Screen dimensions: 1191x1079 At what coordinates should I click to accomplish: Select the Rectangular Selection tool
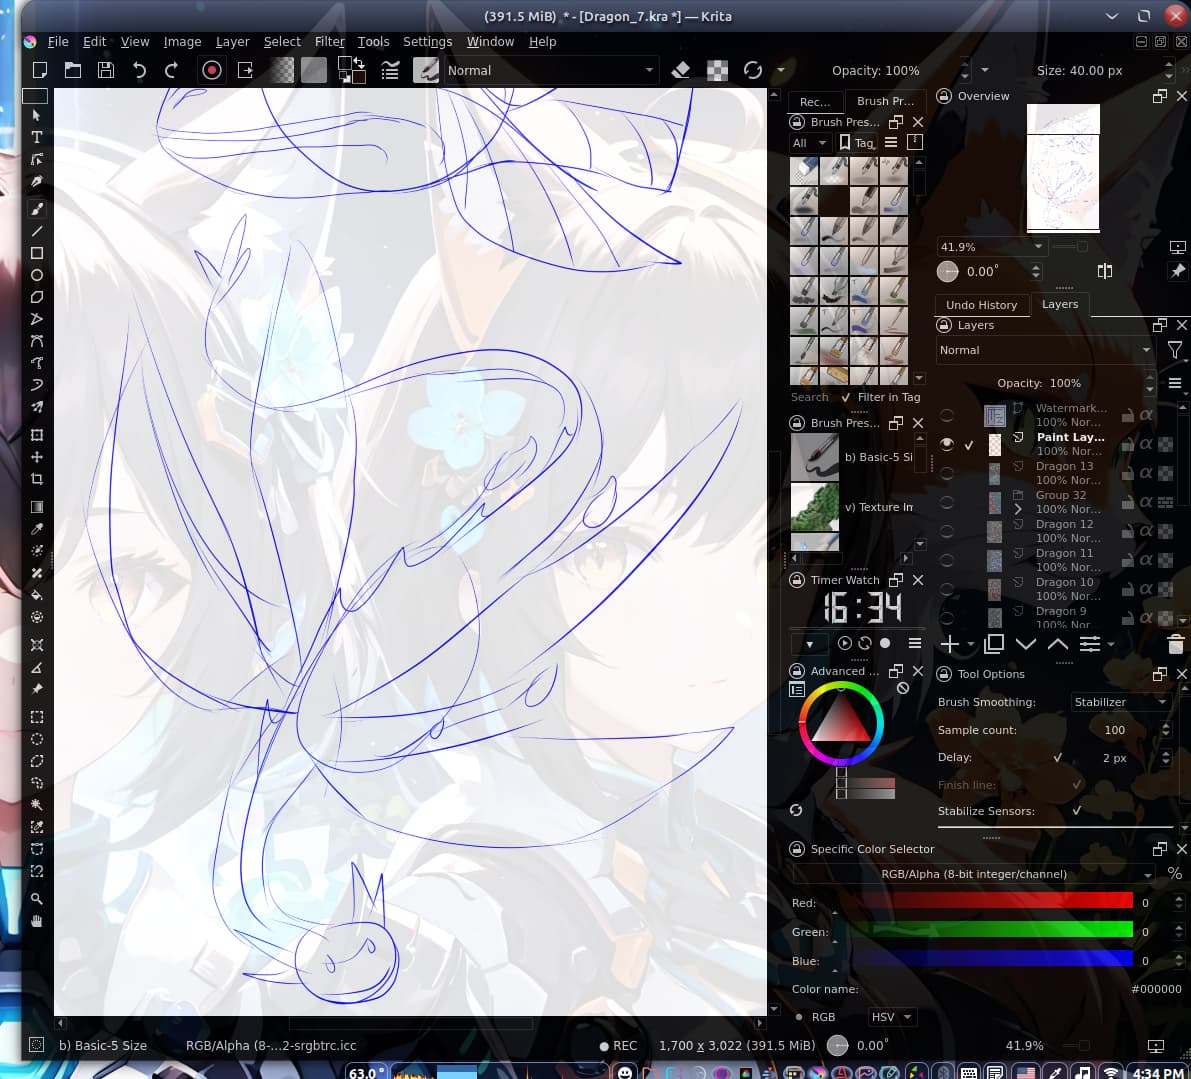36,717
